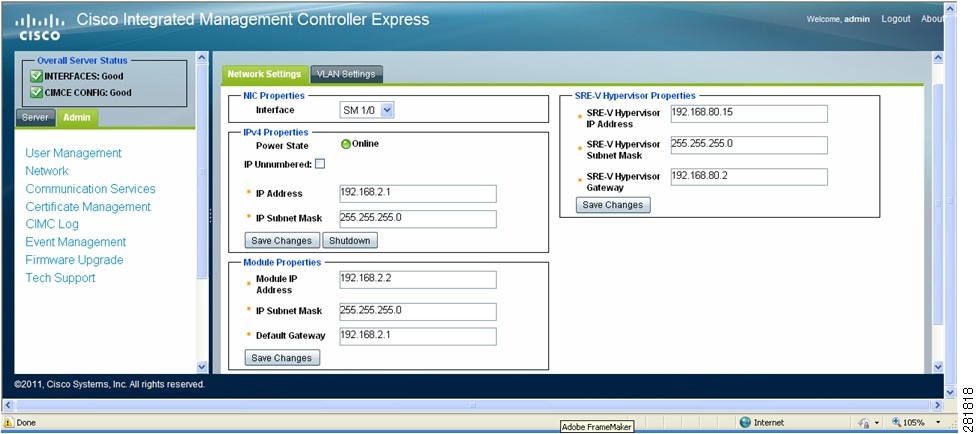Open User Management link

click(x=73, y=153)
